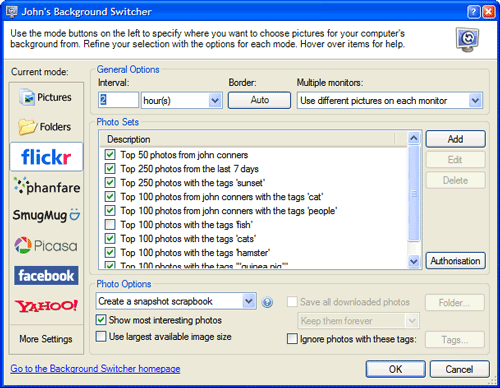Image resolution: width=500 pixels, height=388 pixels.
Task: Click the help icon beside snapshot scrapbook
Action: (267, 302)
